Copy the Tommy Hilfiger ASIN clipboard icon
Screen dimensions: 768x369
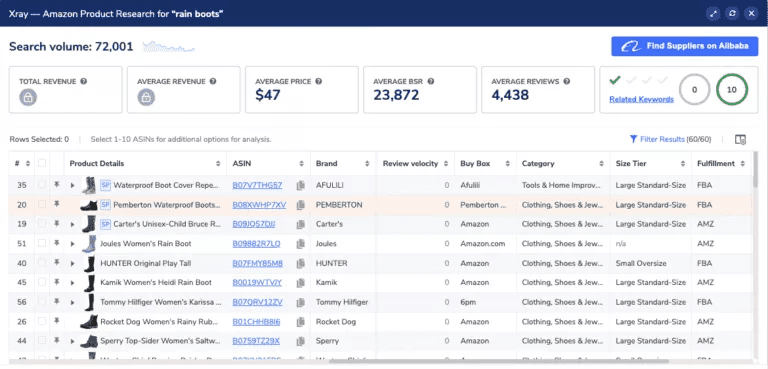coord(301,302)
